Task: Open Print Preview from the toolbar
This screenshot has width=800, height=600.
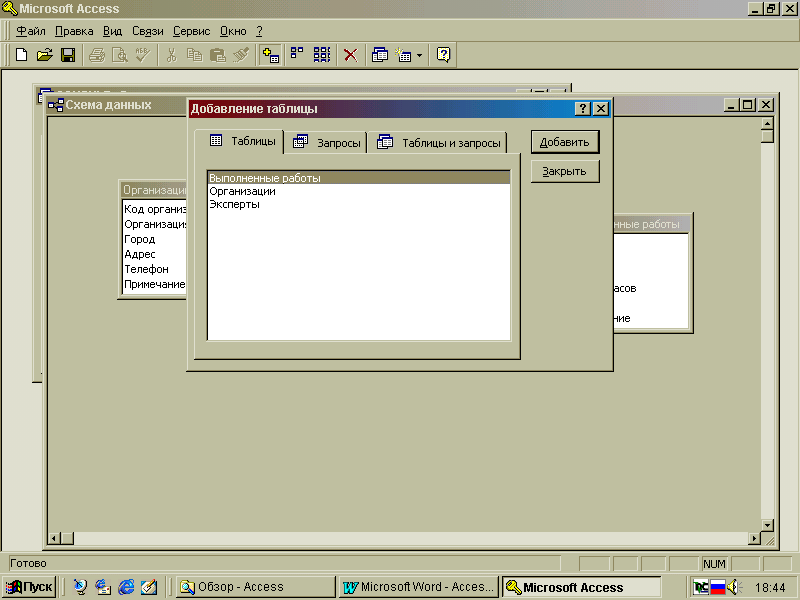Action: [120, 55]
